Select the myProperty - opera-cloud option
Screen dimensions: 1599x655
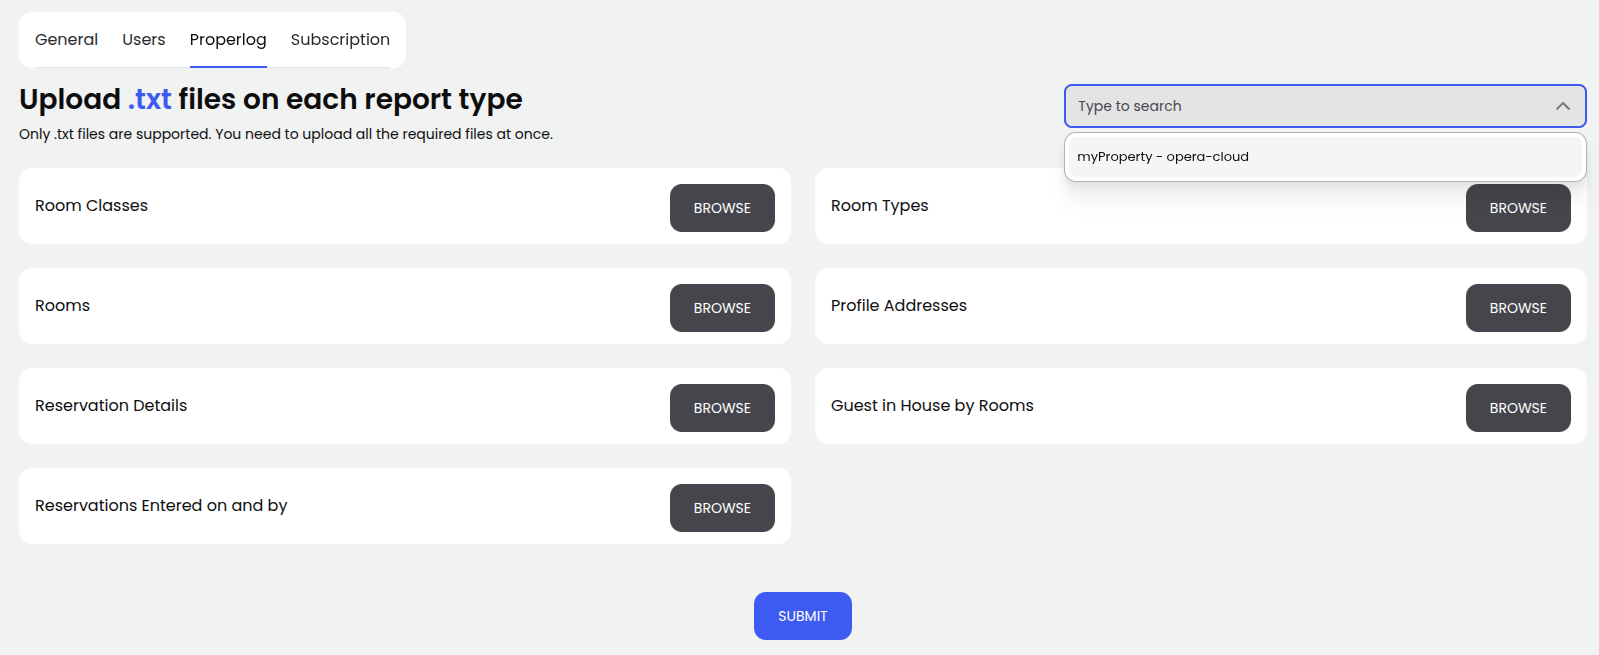pyautogui.click(x=1162, y=157)
